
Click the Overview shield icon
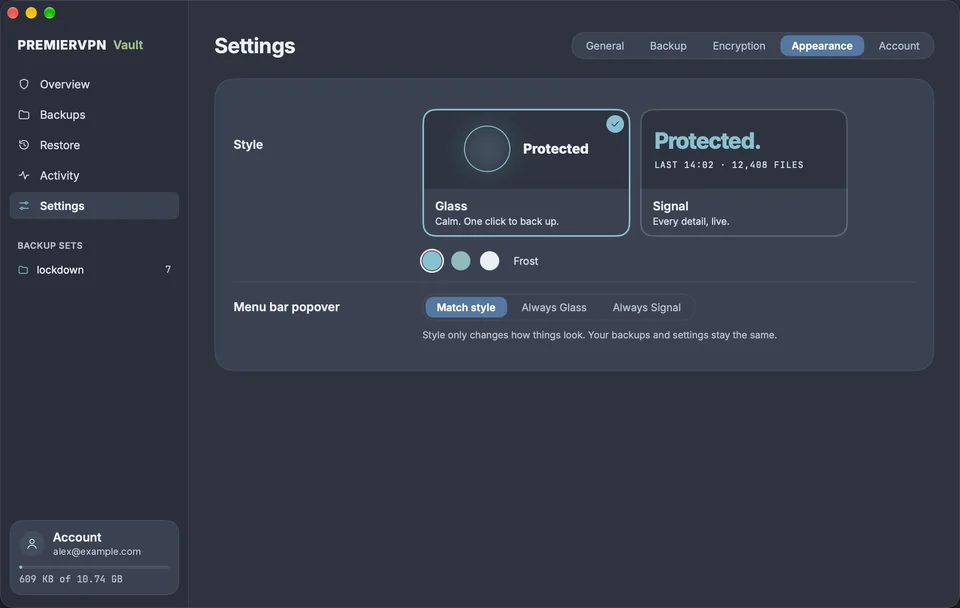(x=24, y=84)
